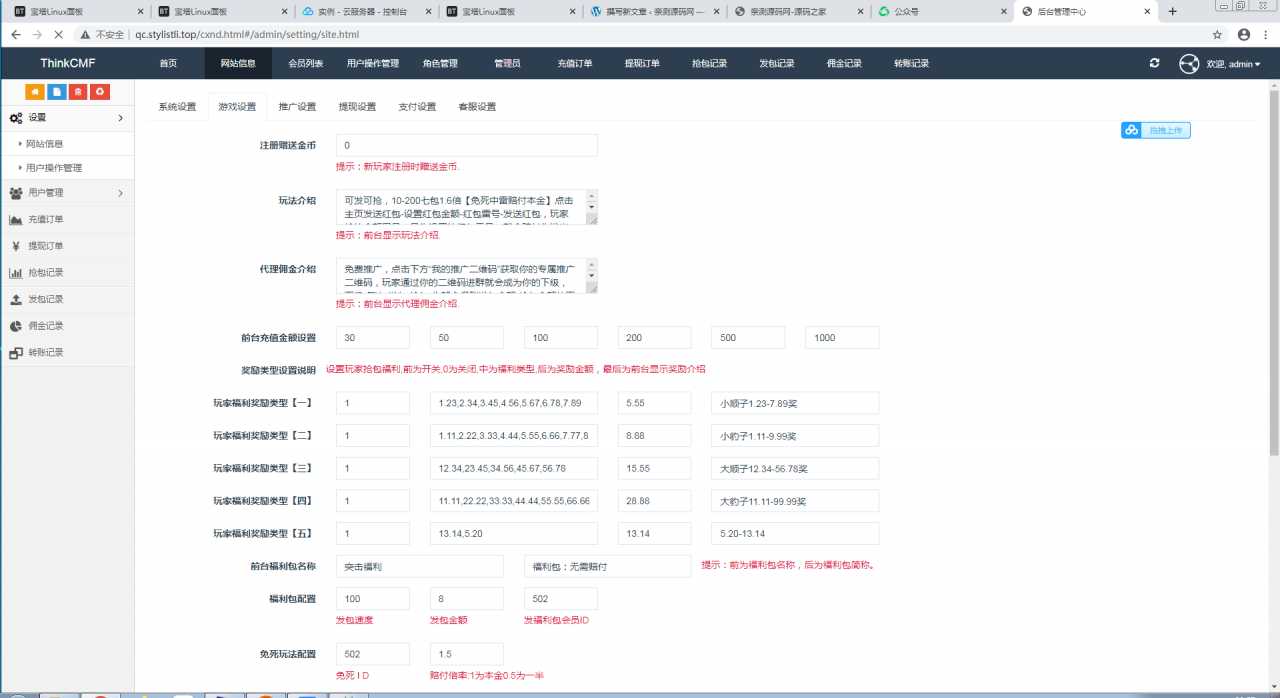Click the blue document shortcut icon

[x=57, y=92]
